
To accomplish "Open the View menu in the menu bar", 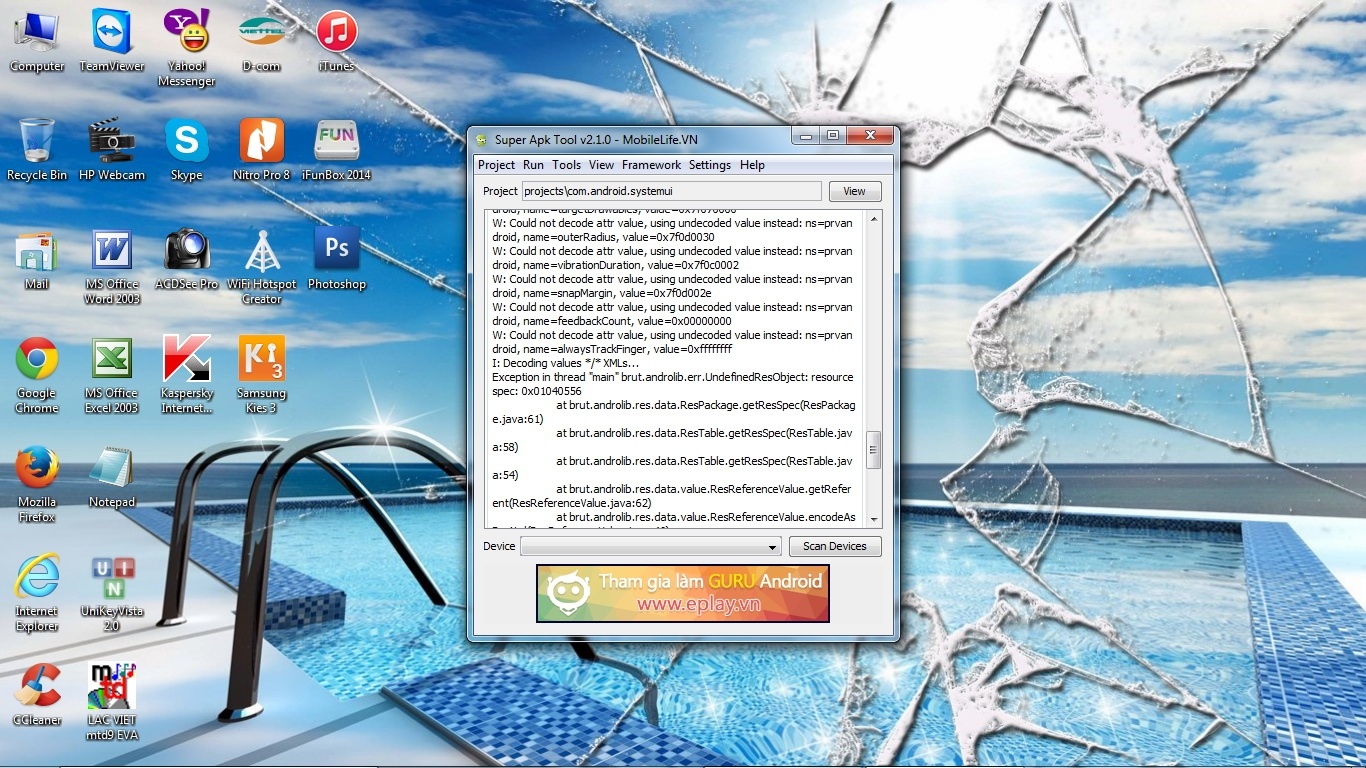I will coord(601,165).
